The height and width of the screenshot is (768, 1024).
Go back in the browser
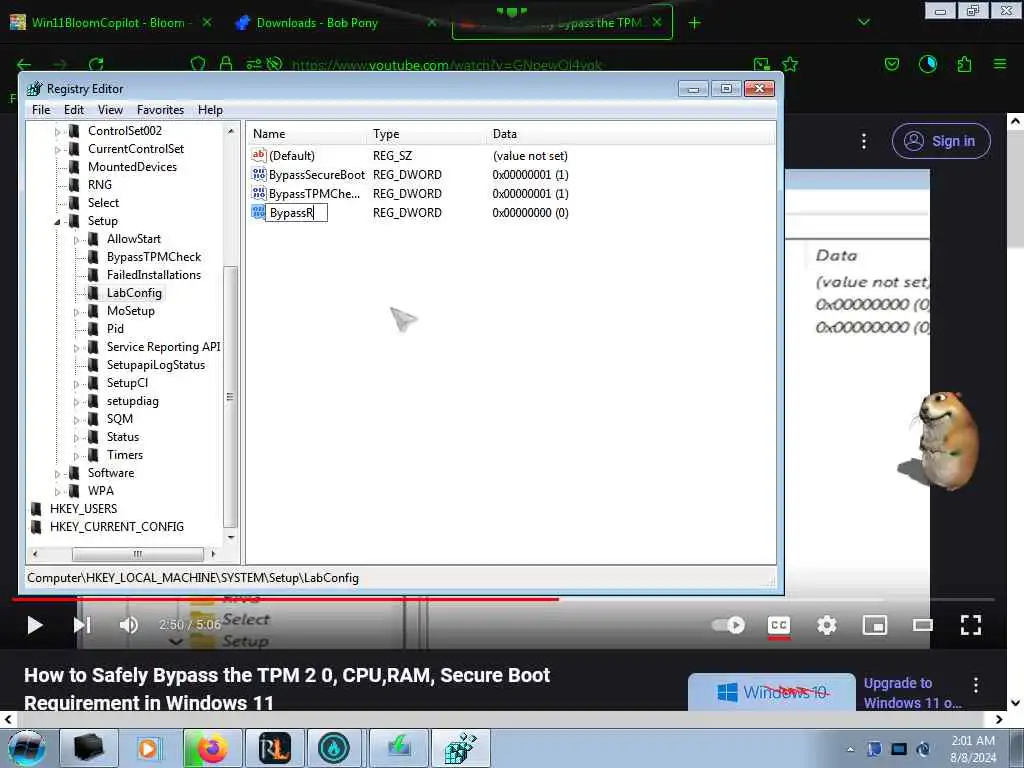pyautogui.click(x=24, y=64)
